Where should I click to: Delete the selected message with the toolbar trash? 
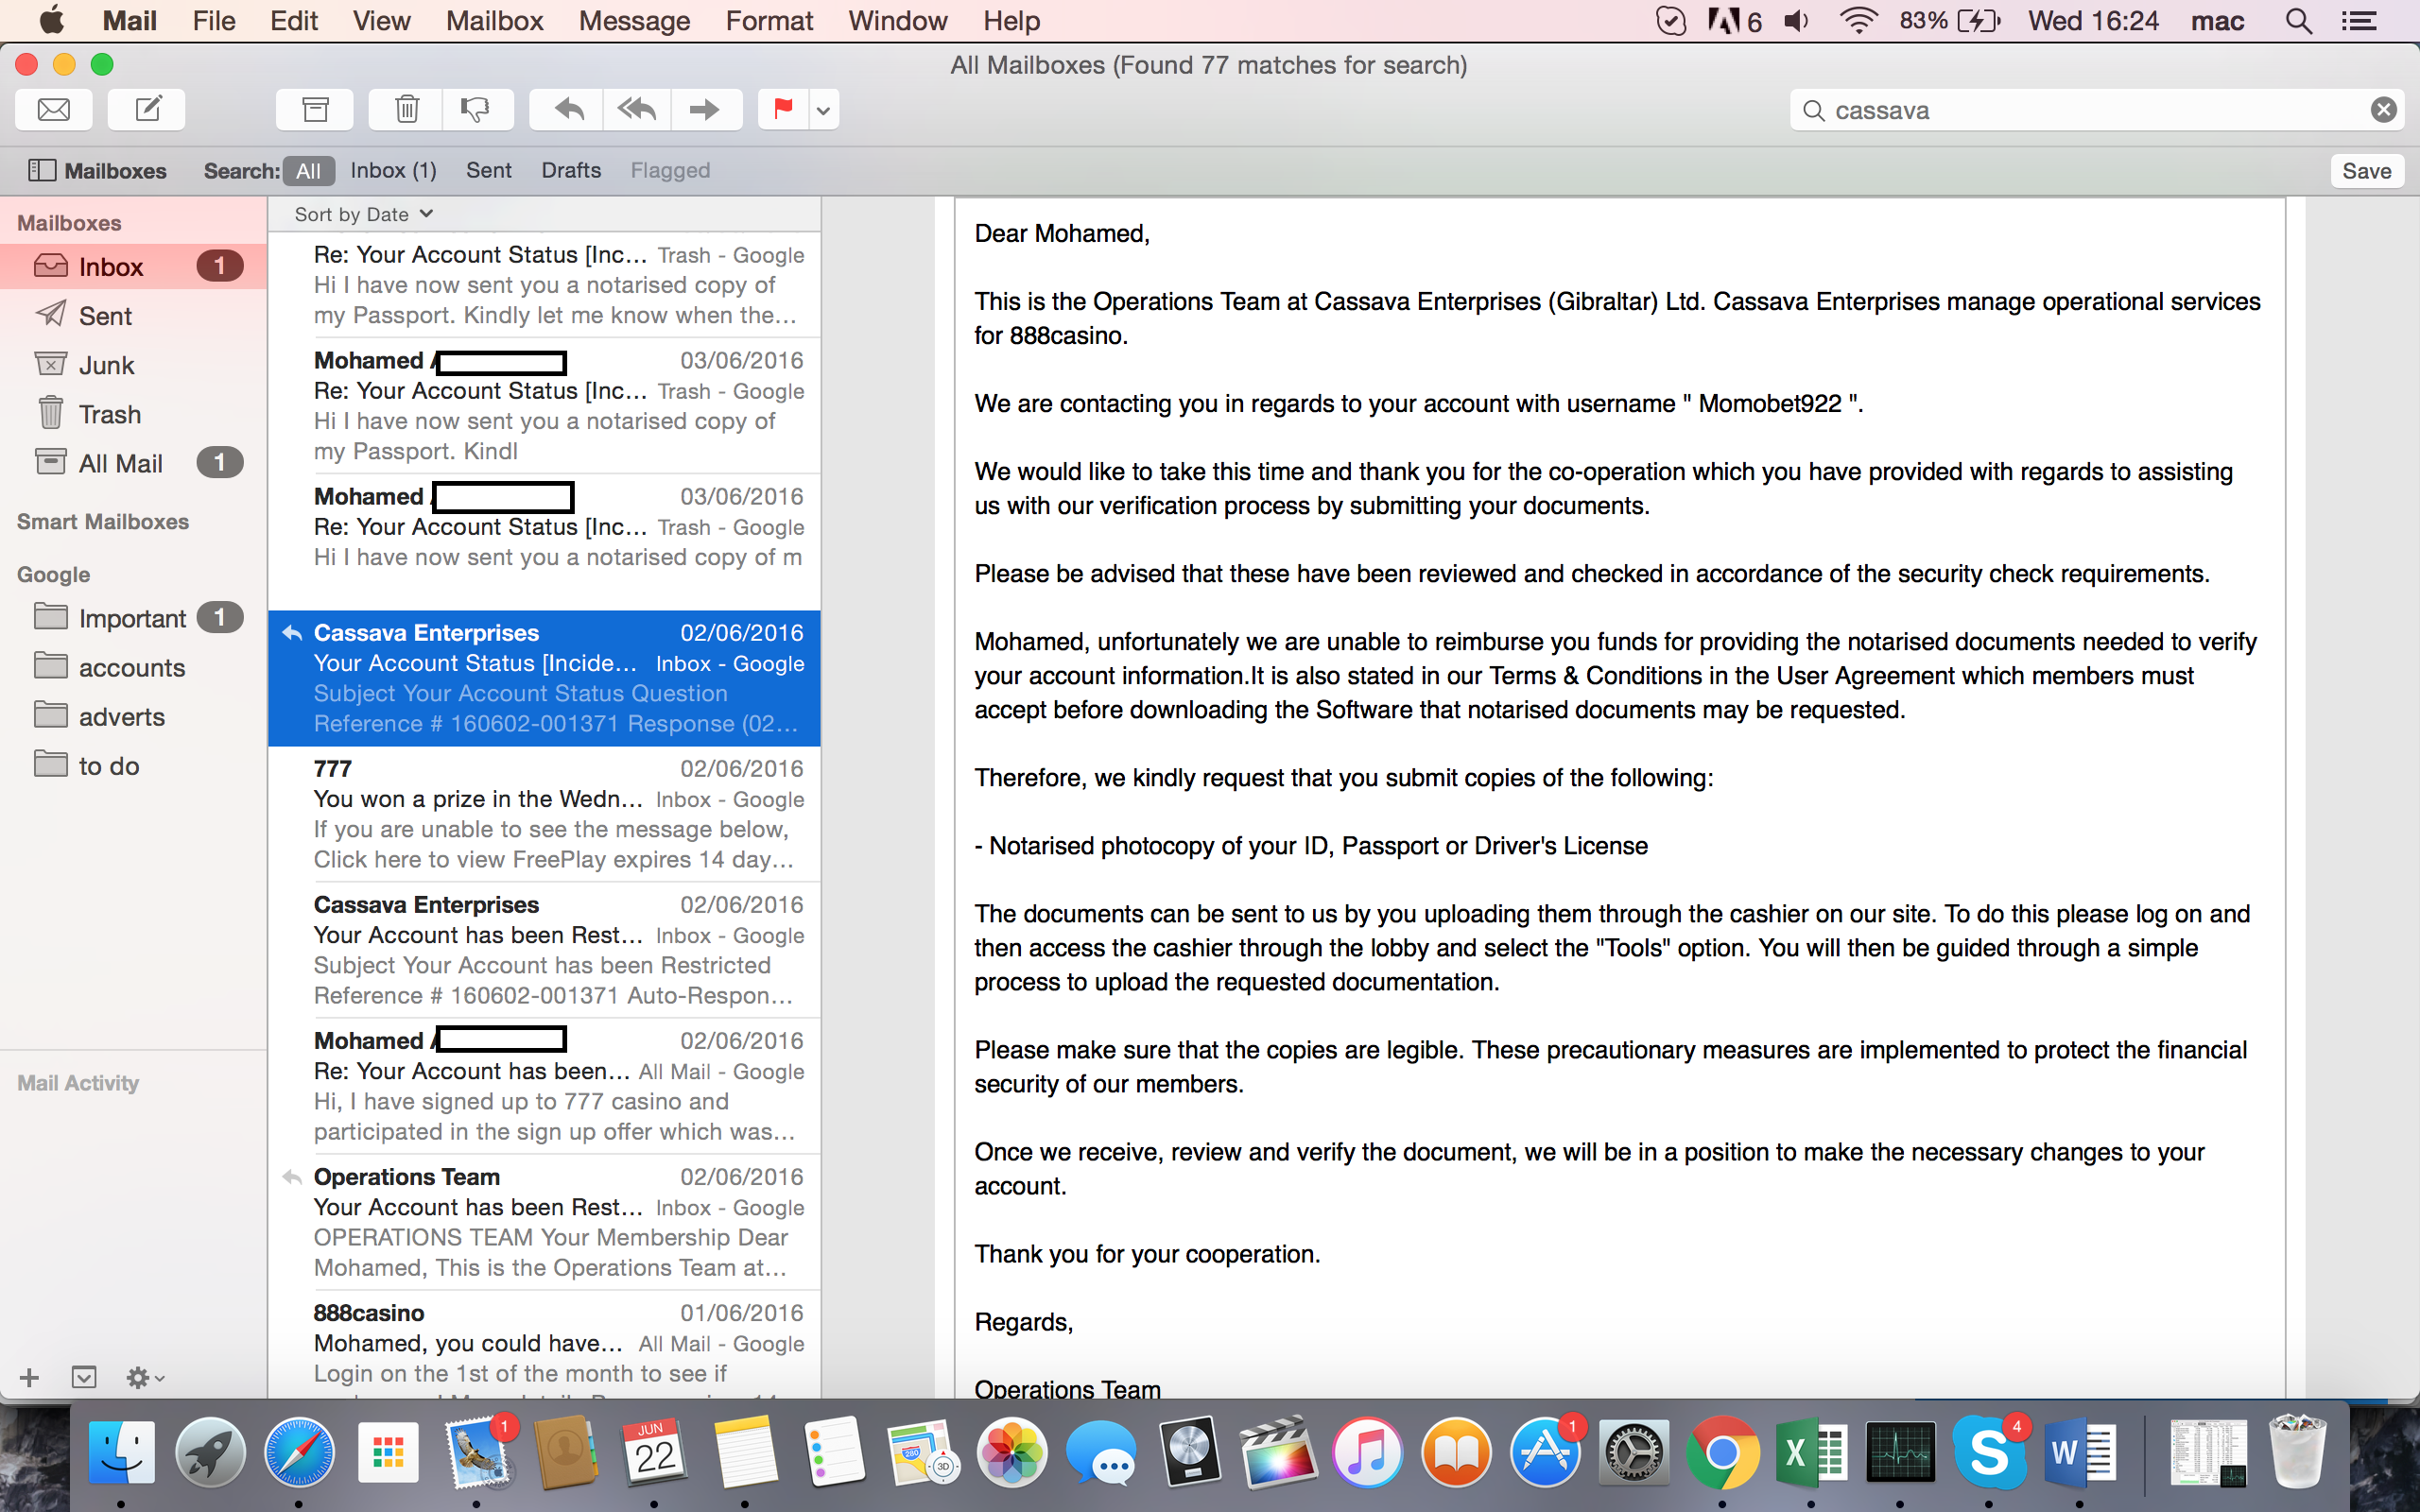[406, 109]
